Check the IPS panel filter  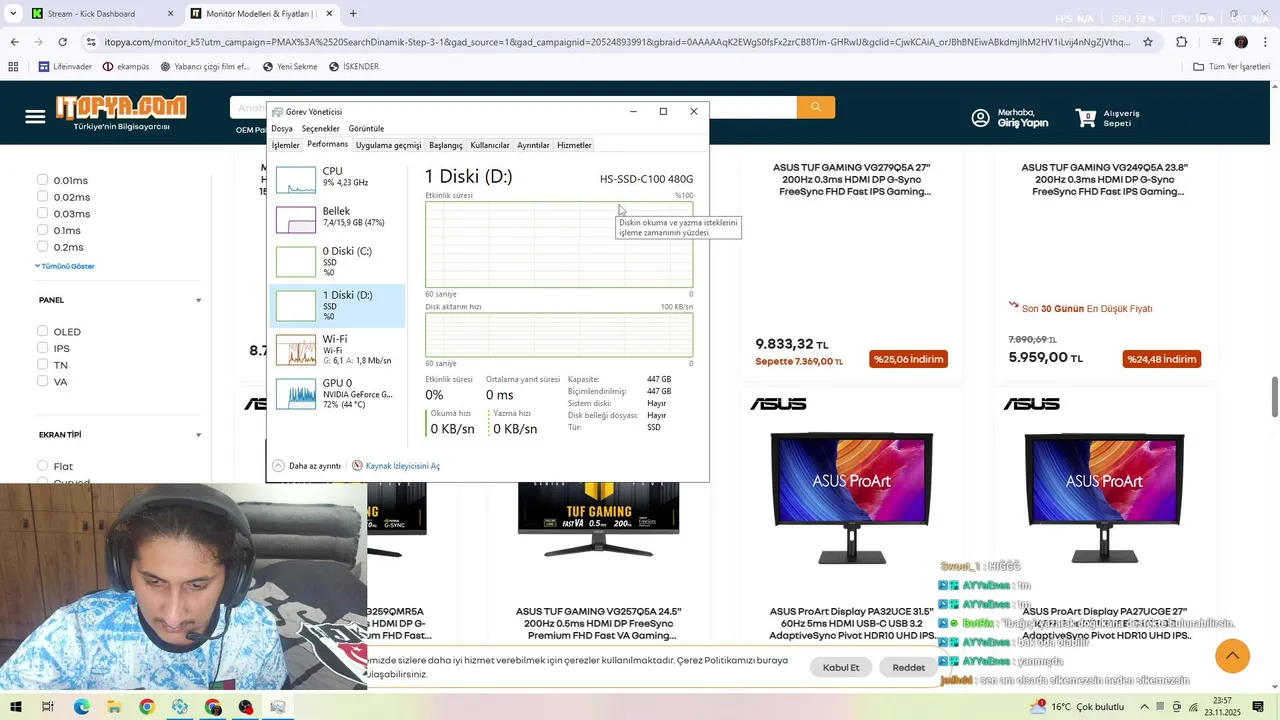pyautogui.click(x=42, y=348)
